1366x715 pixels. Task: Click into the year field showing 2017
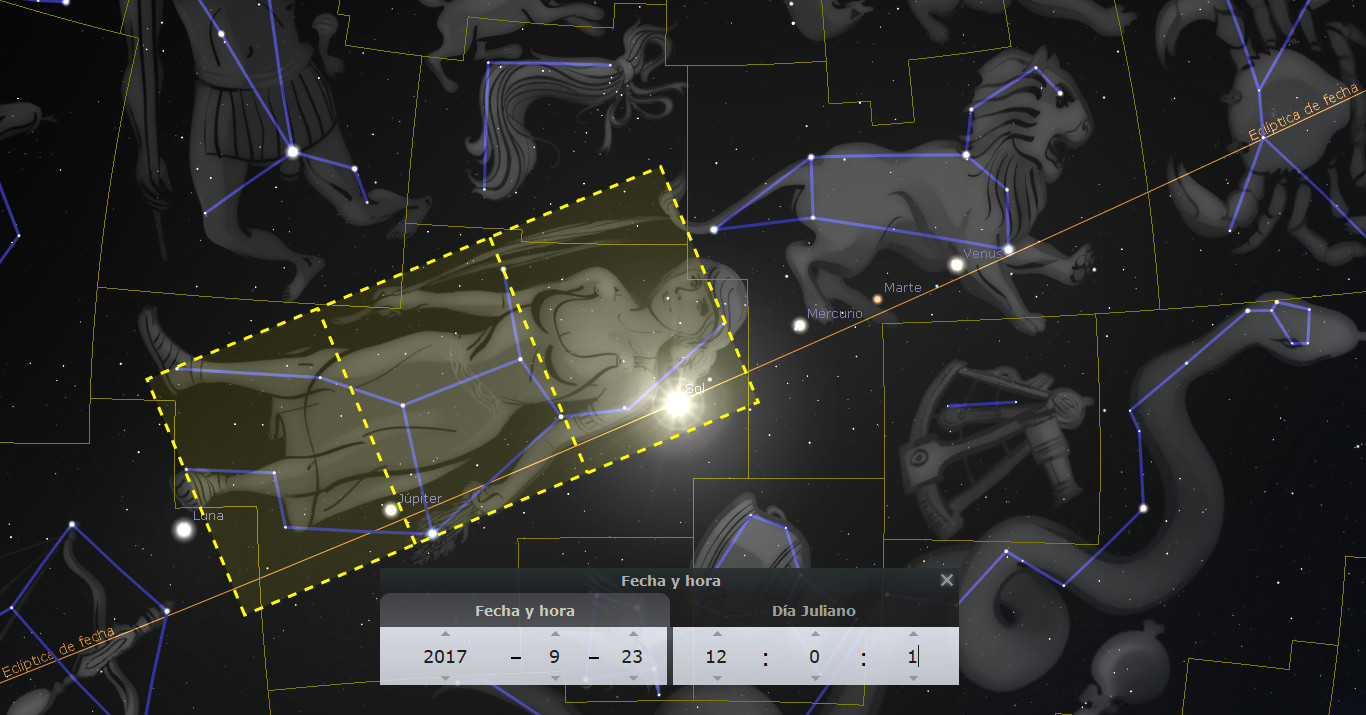(x=445, y=657)
